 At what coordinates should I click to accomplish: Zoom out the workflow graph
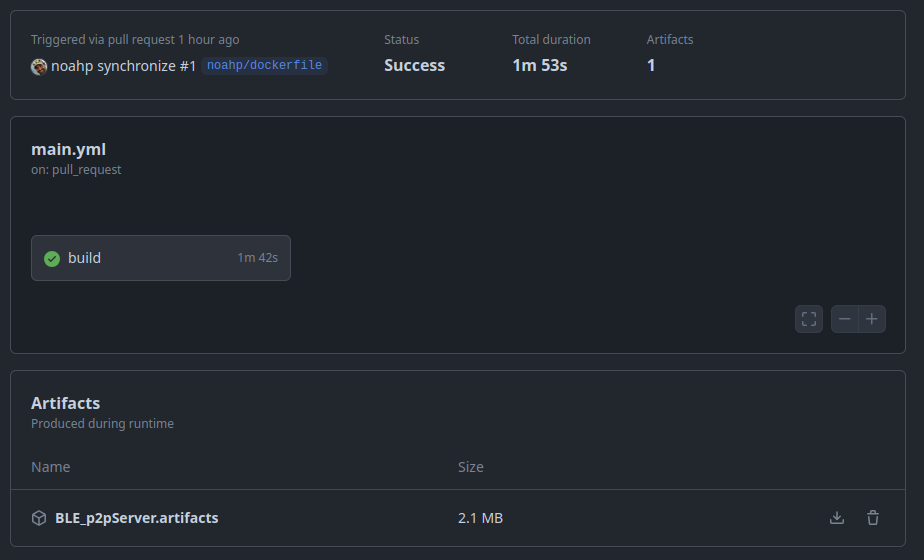click(x=844, y=319)
